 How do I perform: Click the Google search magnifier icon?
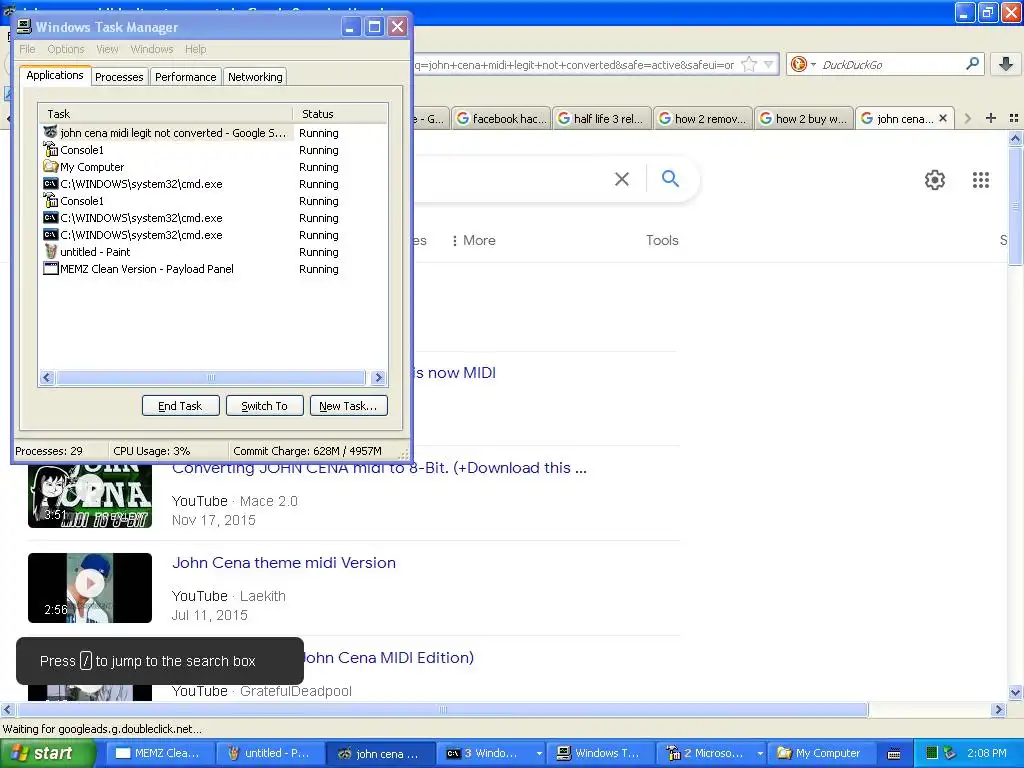[x=670, y=178]
